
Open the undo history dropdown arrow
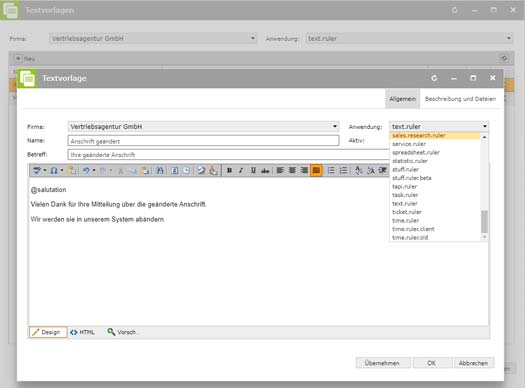94,170
